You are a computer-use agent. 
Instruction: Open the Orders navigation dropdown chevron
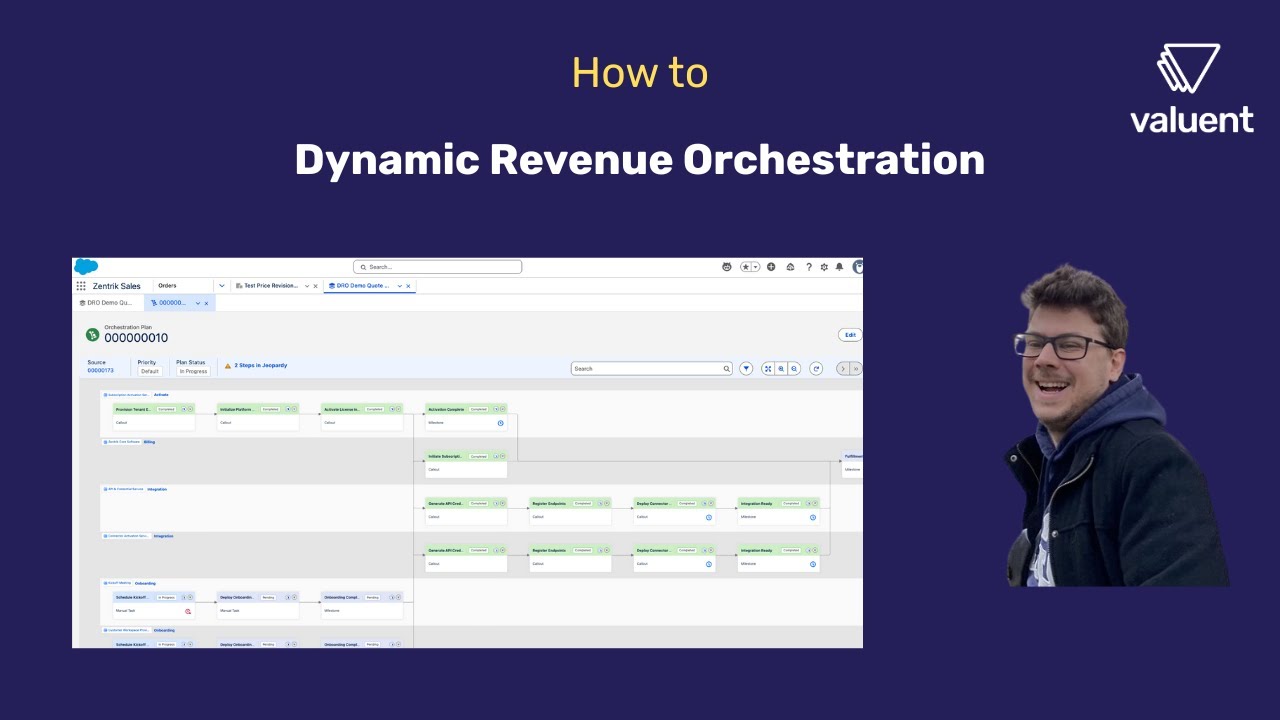pos(222,286)
